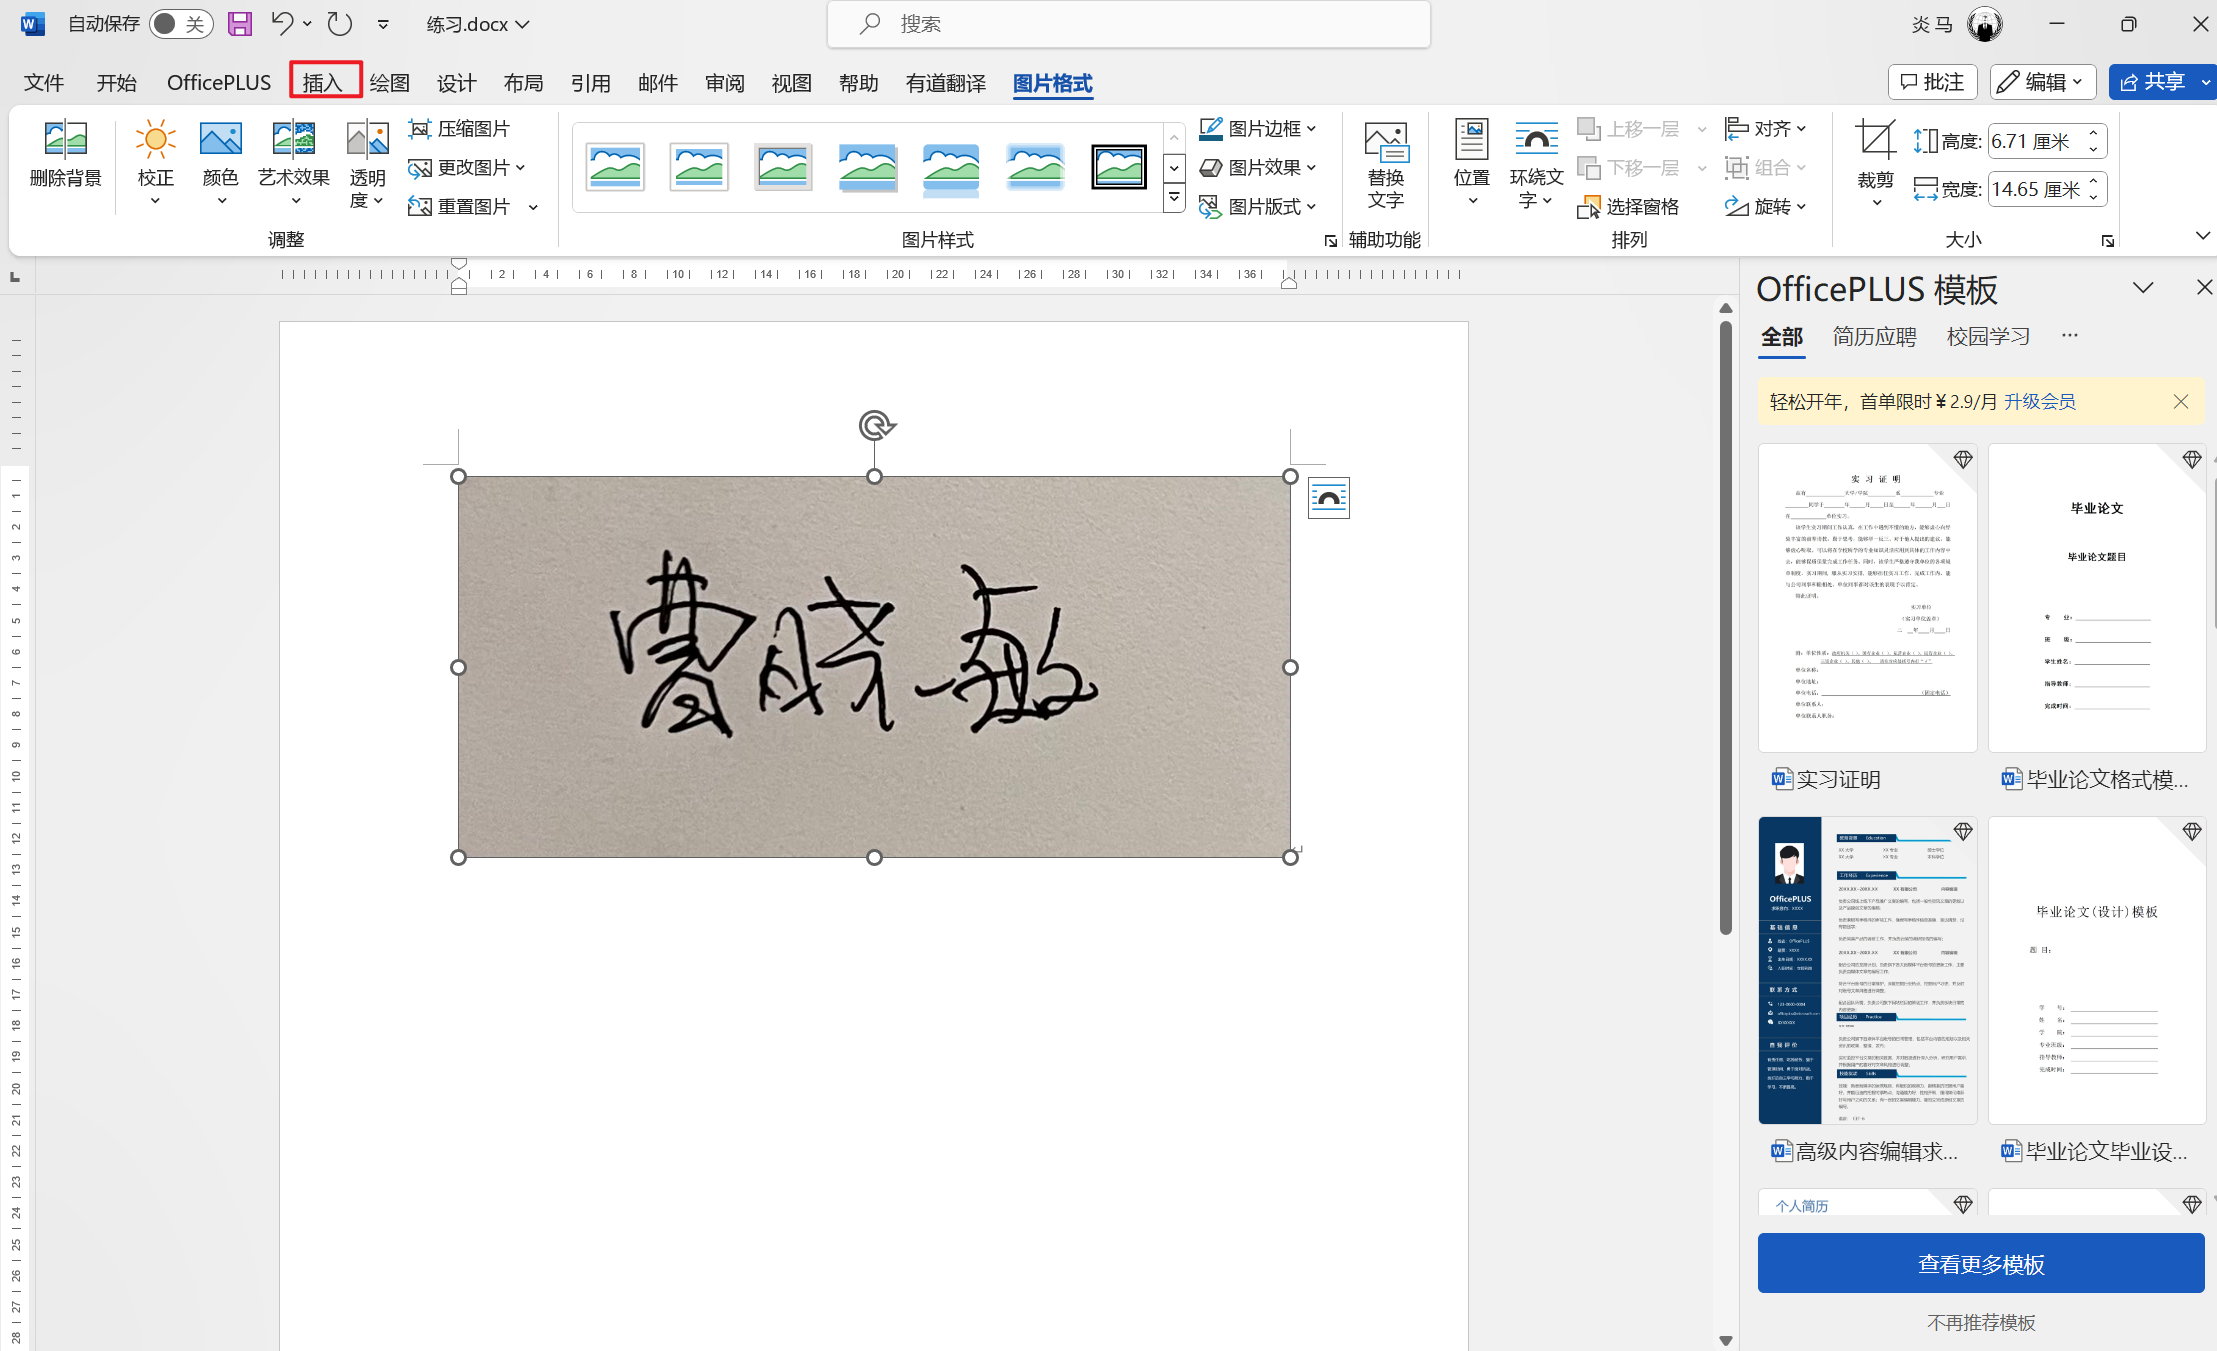
Task: Open the Size dialog launcher
Action: pos(2107,241)
